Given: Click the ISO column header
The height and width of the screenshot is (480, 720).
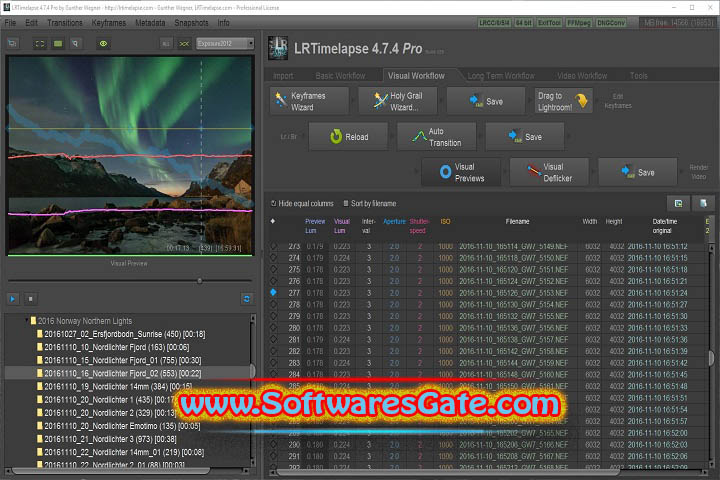Looking at the screenshot, I should tap(445, 221).
